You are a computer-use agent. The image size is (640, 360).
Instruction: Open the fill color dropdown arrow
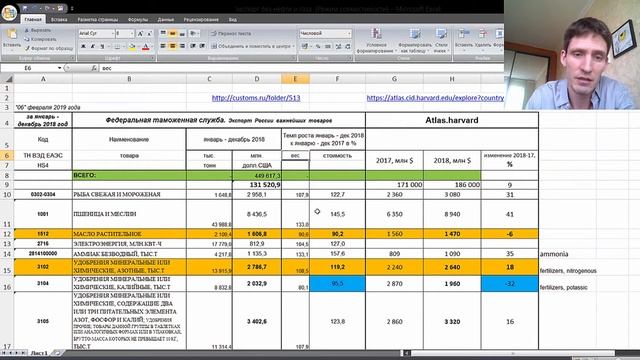click(138, 47)
